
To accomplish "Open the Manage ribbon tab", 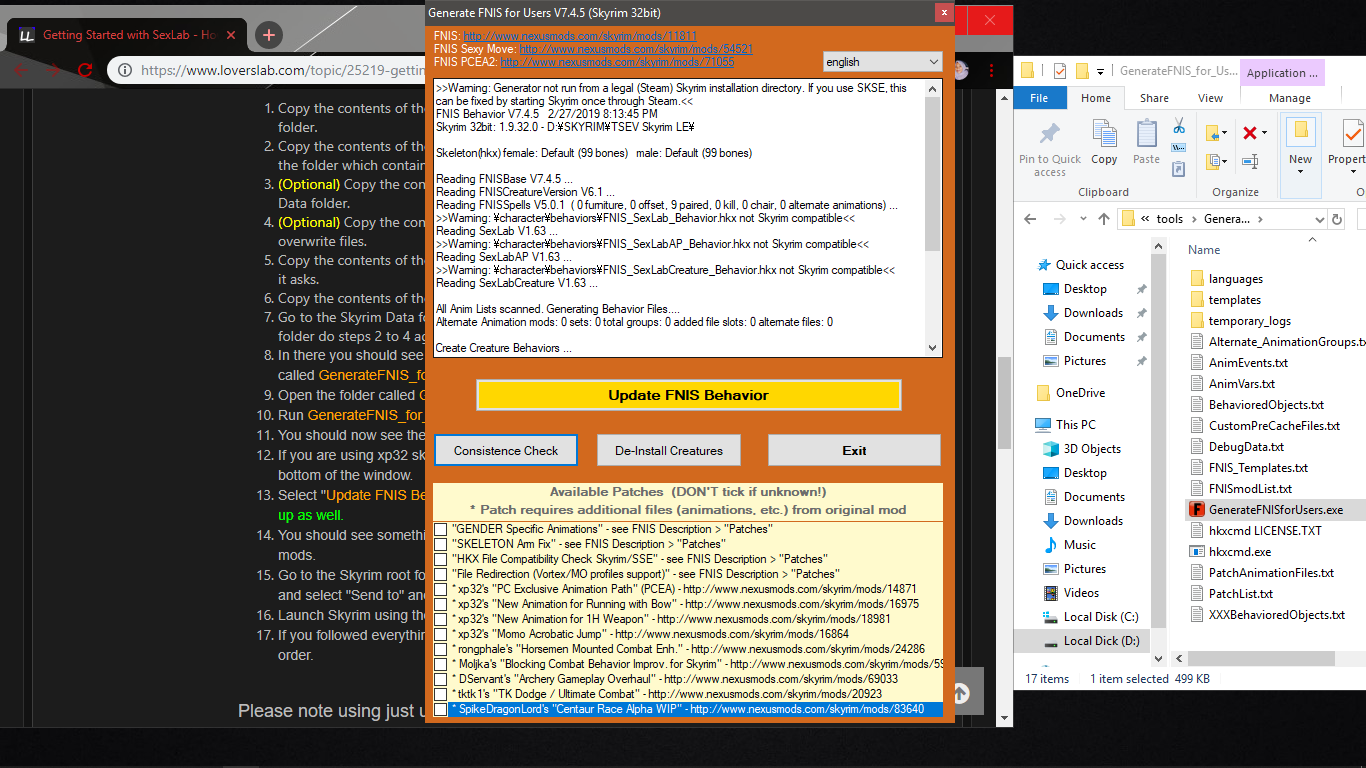I will tap(1290, 98).
